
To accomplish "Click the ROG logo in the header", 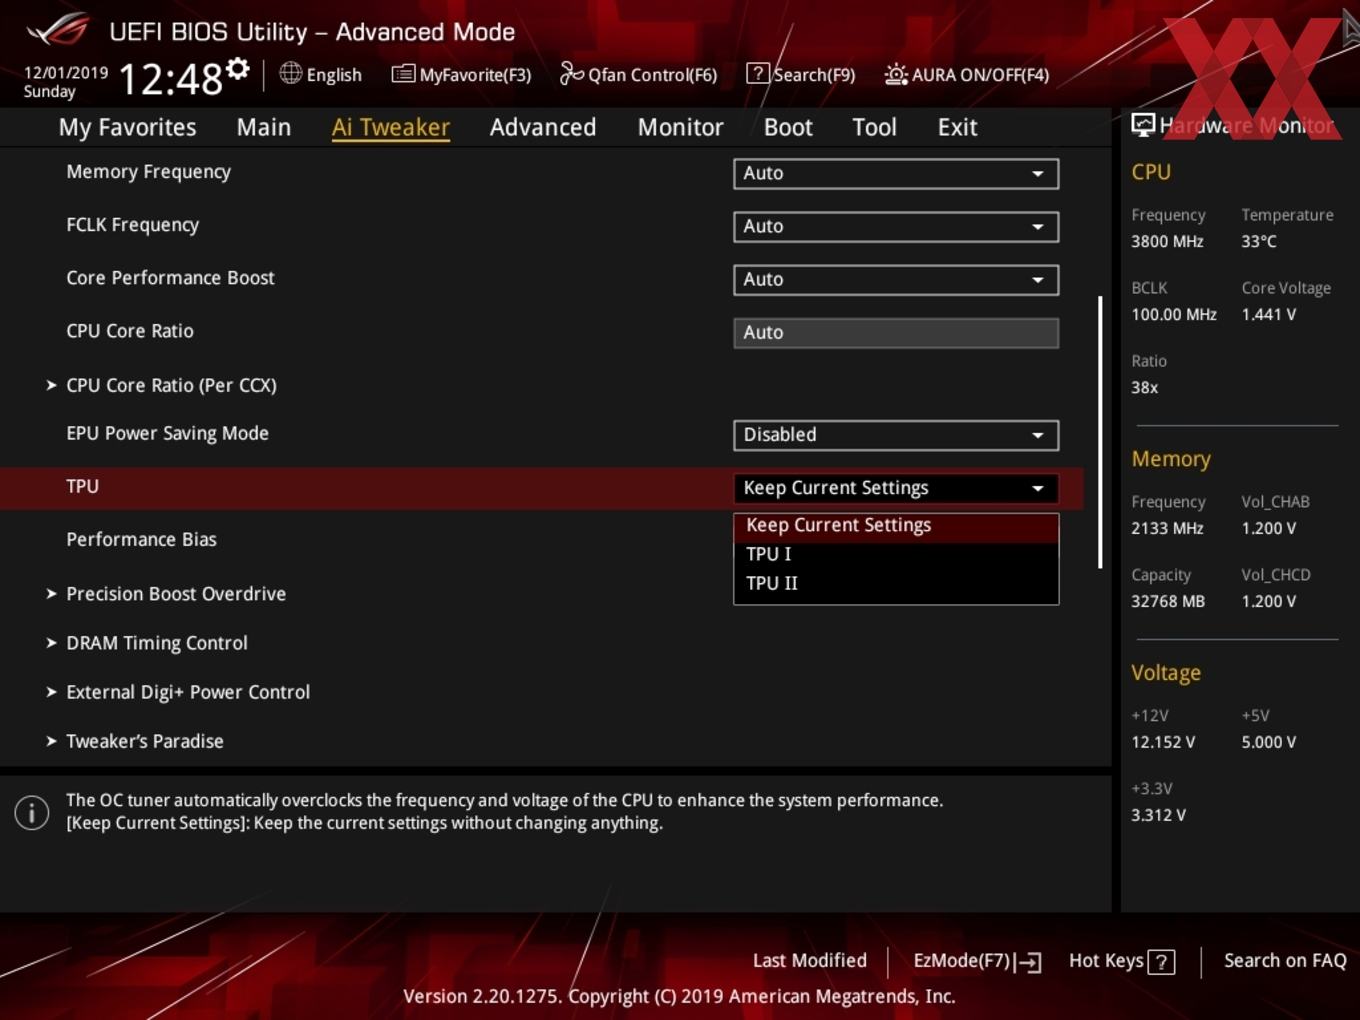I will (58, 30).
